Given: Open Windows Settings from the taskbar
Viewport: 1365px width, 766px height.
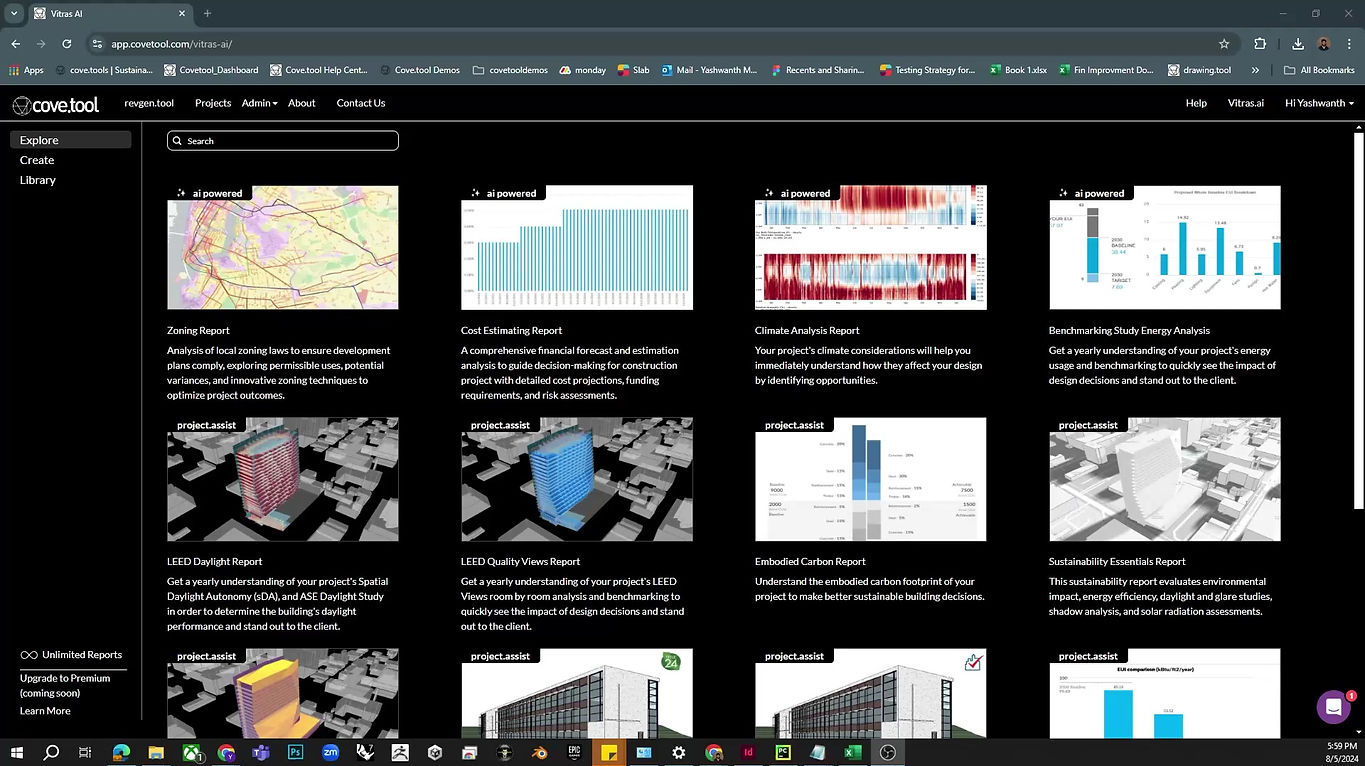Looking at the screenshot, I should pos(679,752).
